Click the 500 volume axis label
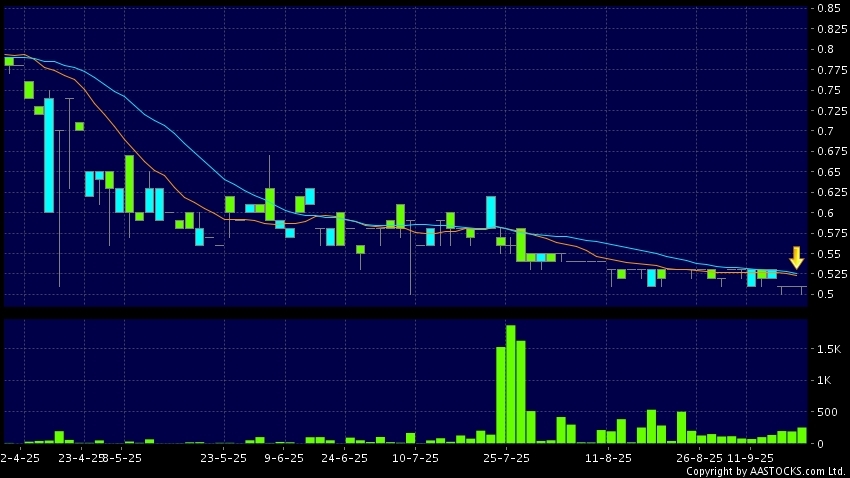Viewport: 850px width, 478px height. (828, 412)
